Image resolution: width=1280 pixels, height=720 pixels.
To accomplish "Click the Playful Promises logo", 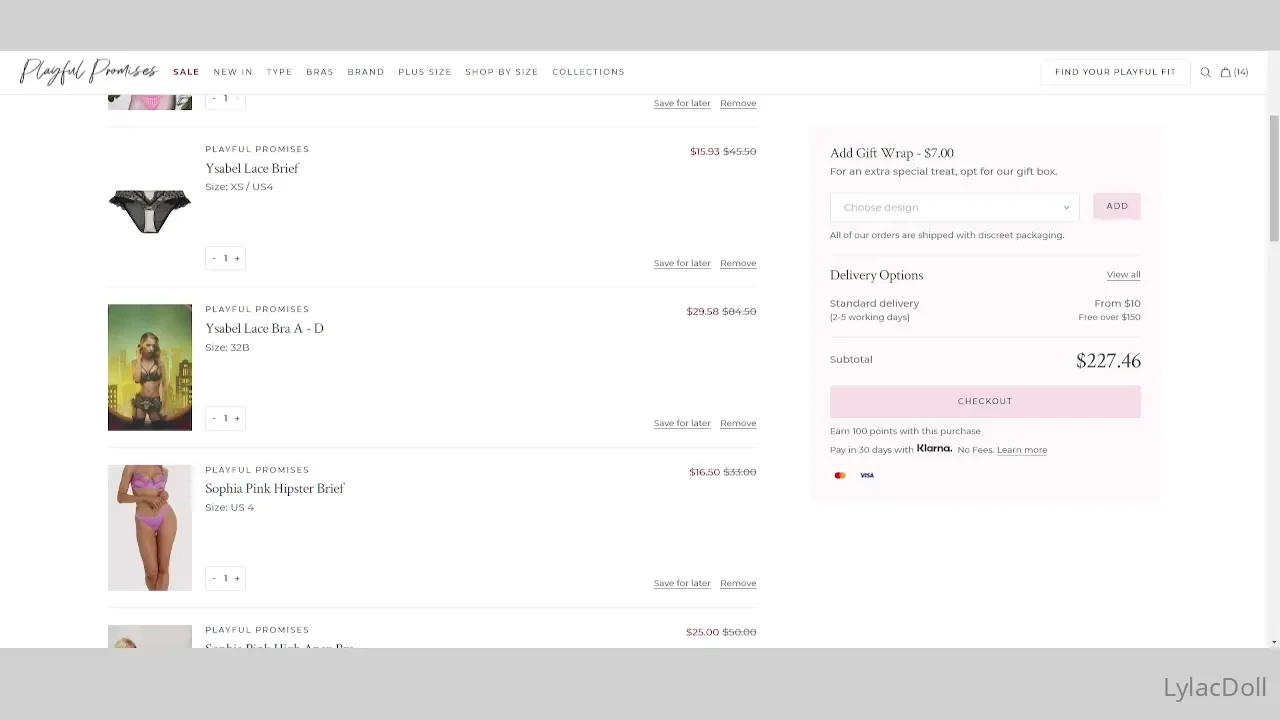I will click(89, 71).
